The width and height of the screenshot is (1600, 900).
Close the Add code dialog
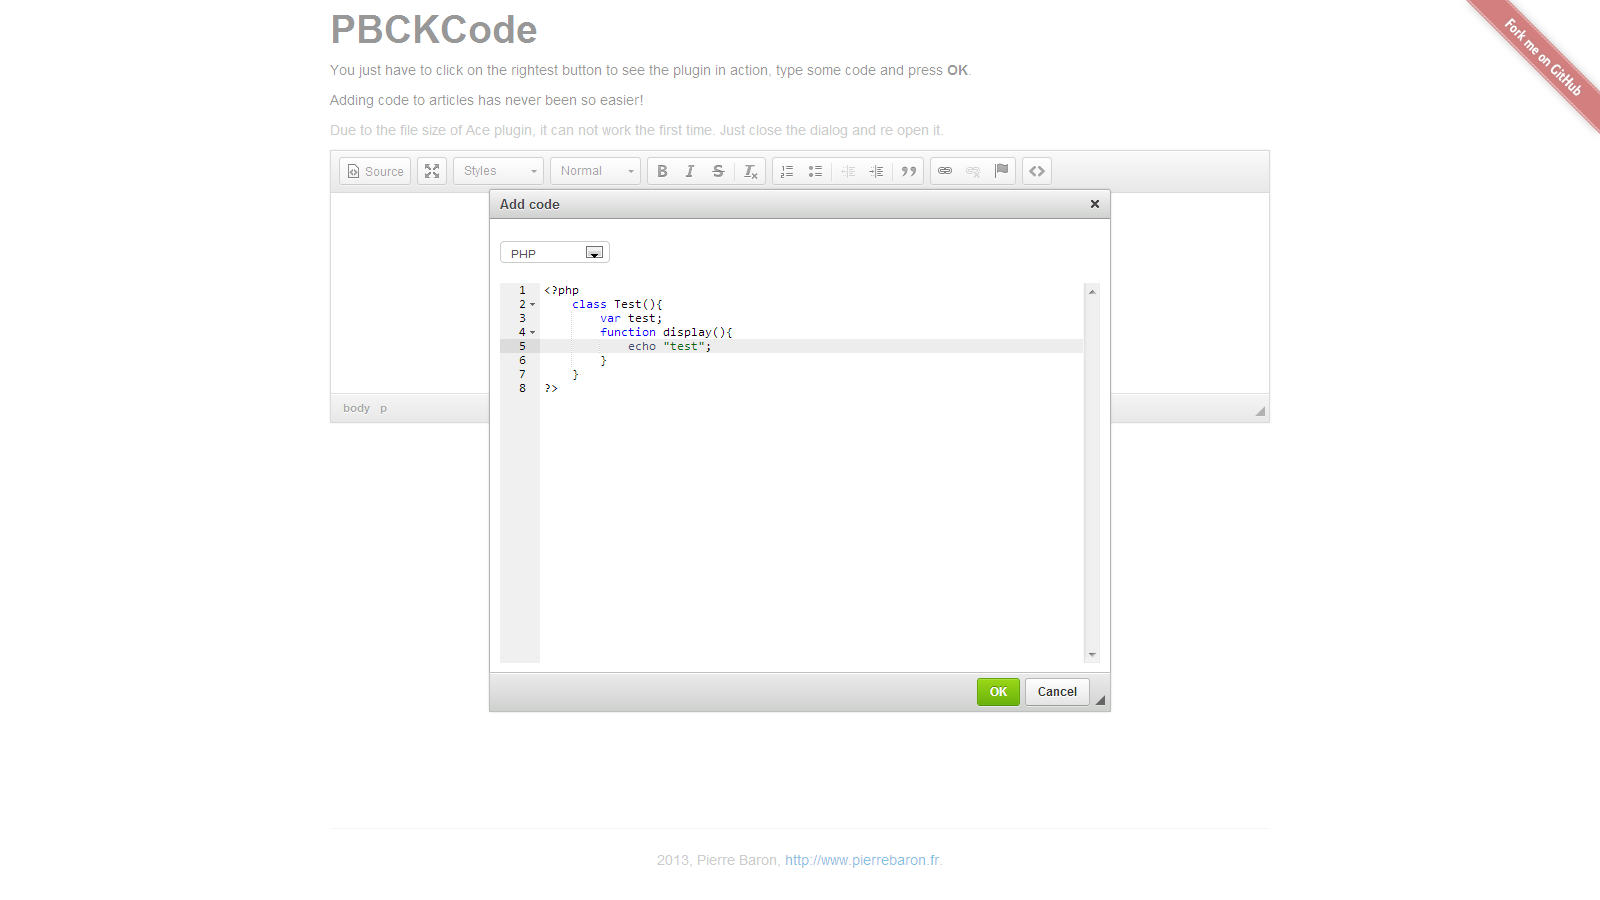pyautogui.click(x=1095, y=204)
